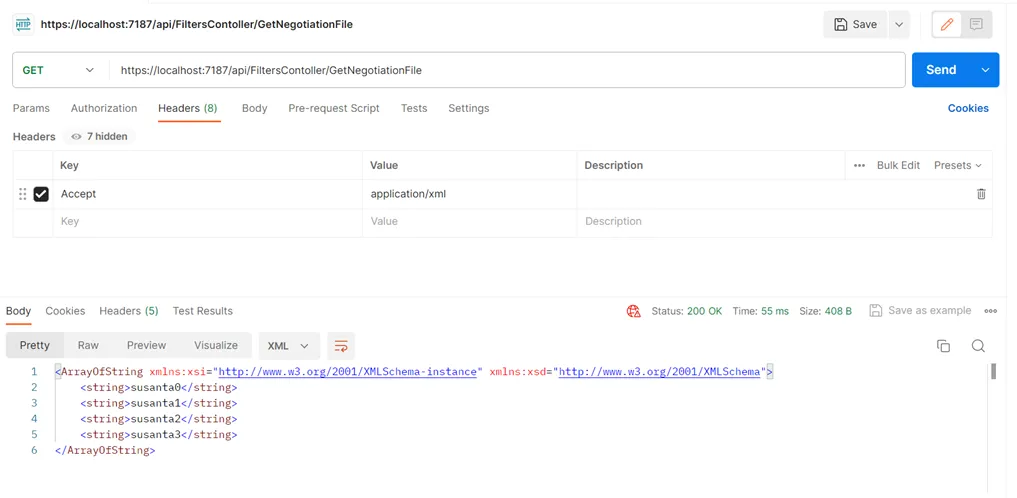Image resolution: width=1017 pixels, height=498 pixels.
Task: Open the response Cookies tab
Action: [65, 311]
